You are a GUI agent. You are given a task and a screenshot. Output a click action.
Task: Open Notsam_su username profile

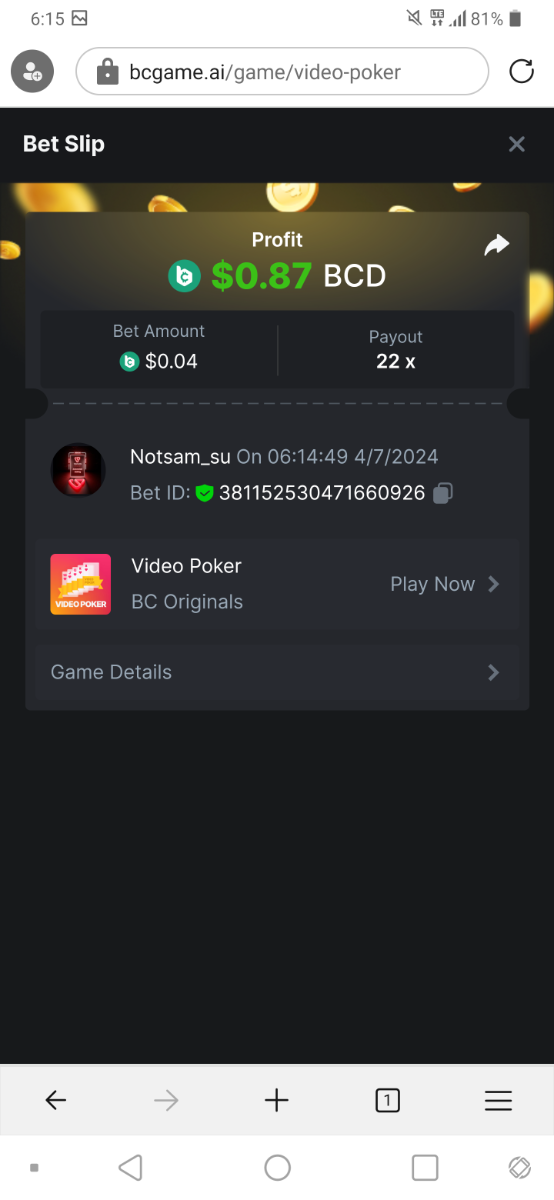(180, 457)
